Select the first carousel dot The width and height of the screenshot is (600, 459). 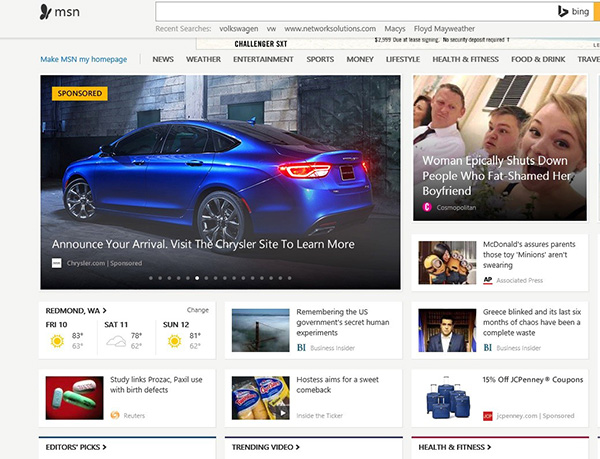point(151,278)
